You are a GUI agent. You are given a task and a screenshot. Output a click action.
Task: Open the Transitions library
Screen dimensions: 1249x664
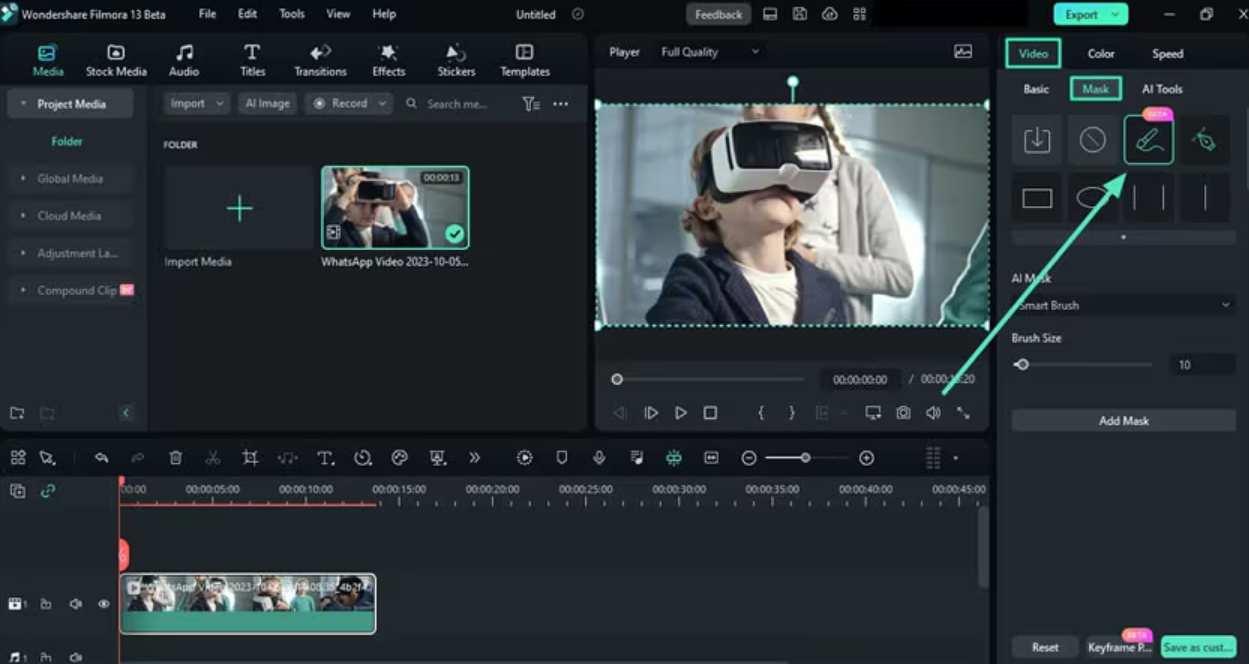[320, 60]
